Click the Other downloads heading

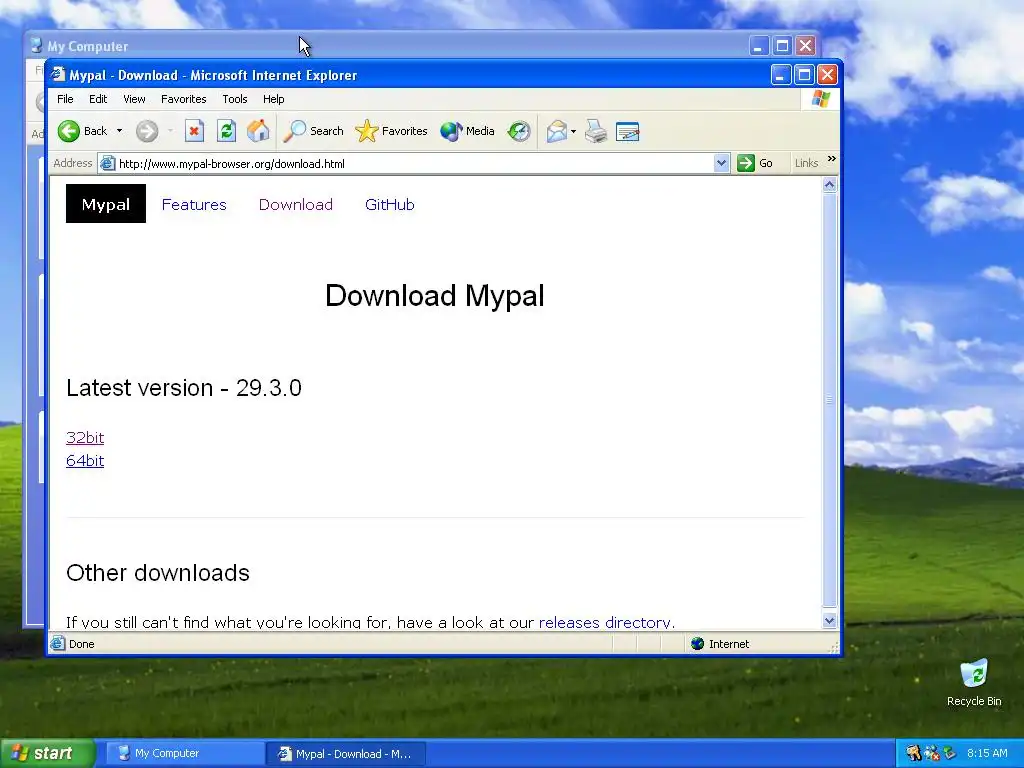tap(157, 573)
